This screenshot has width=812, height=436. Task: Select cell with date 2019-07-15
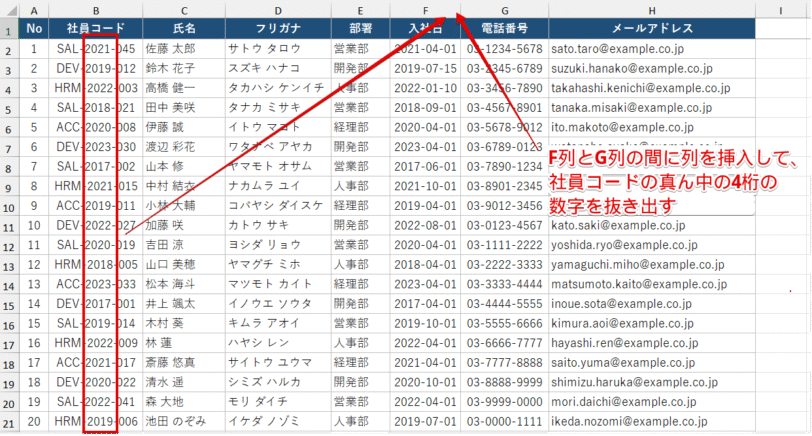point(425,69)
